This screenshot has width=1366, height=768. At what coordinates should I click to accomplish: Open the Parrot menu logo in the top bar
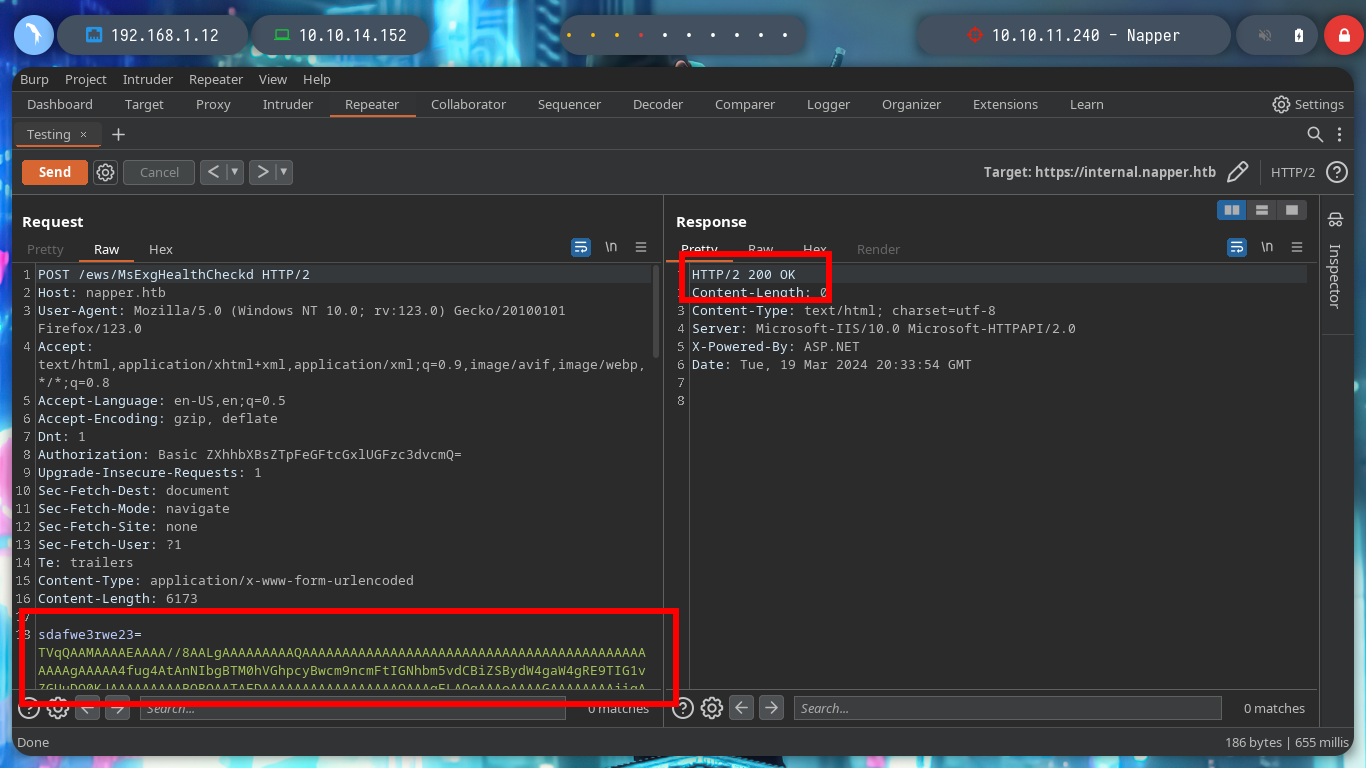click(x=33, y=35)
